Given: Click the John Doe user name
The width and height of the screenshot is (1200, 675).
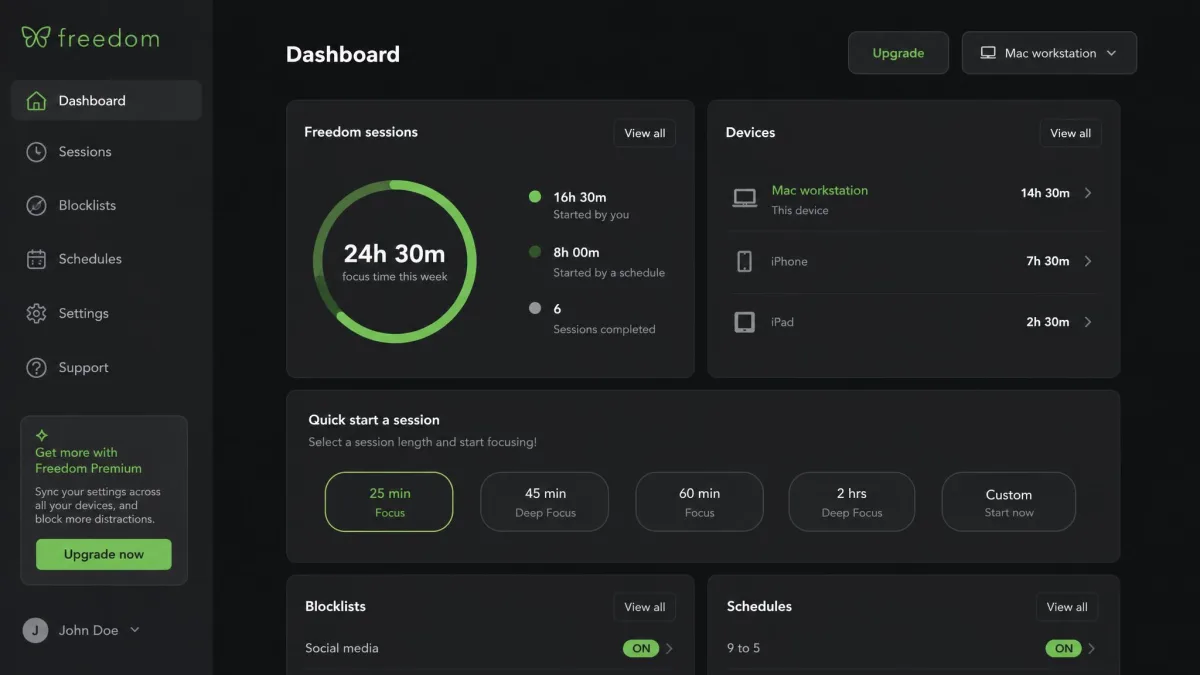Looking at the screenshot, I should tap(88, 630).
